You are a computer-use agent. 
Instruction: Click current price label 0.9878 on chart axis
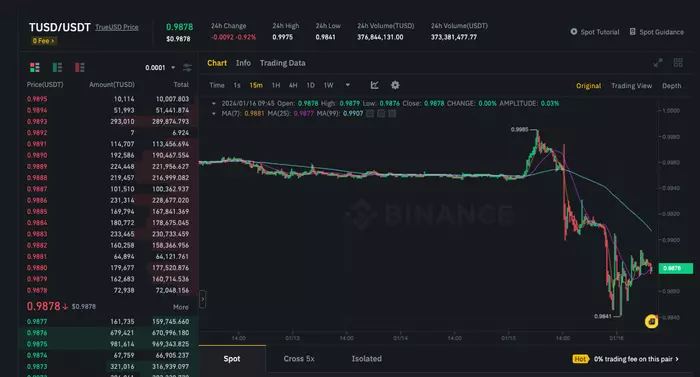tap(675, 268)
